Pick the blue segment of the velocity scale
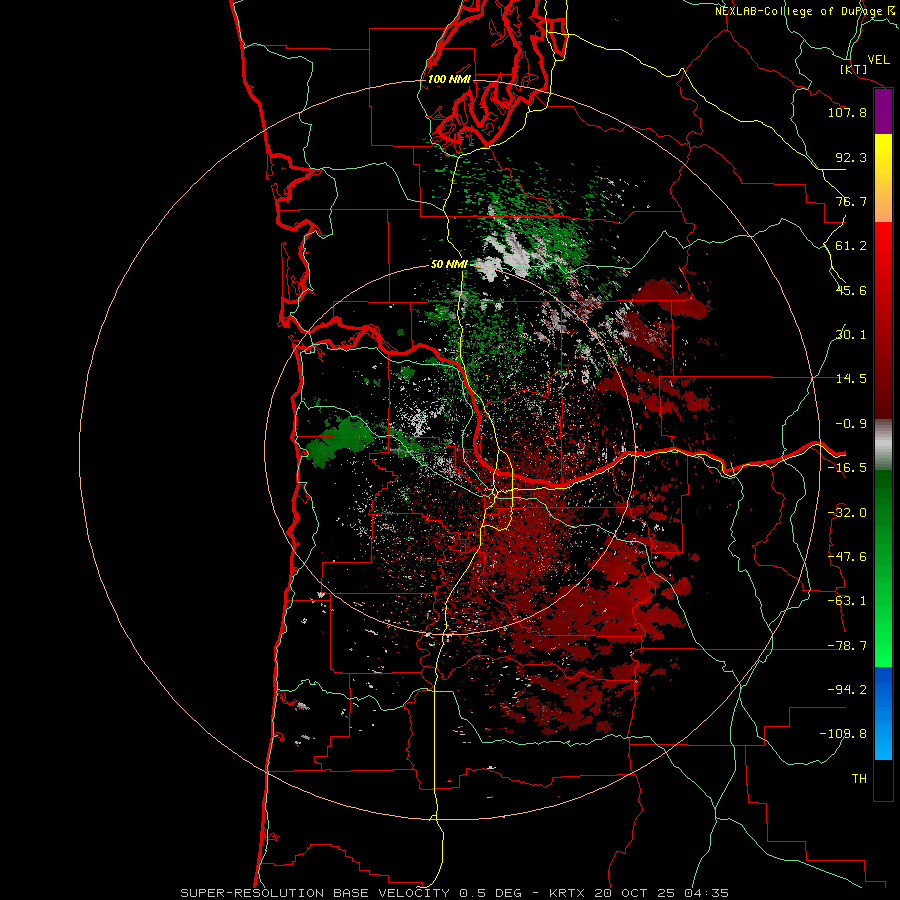Viewport: 900px width, 900px height. click(883, 713)
